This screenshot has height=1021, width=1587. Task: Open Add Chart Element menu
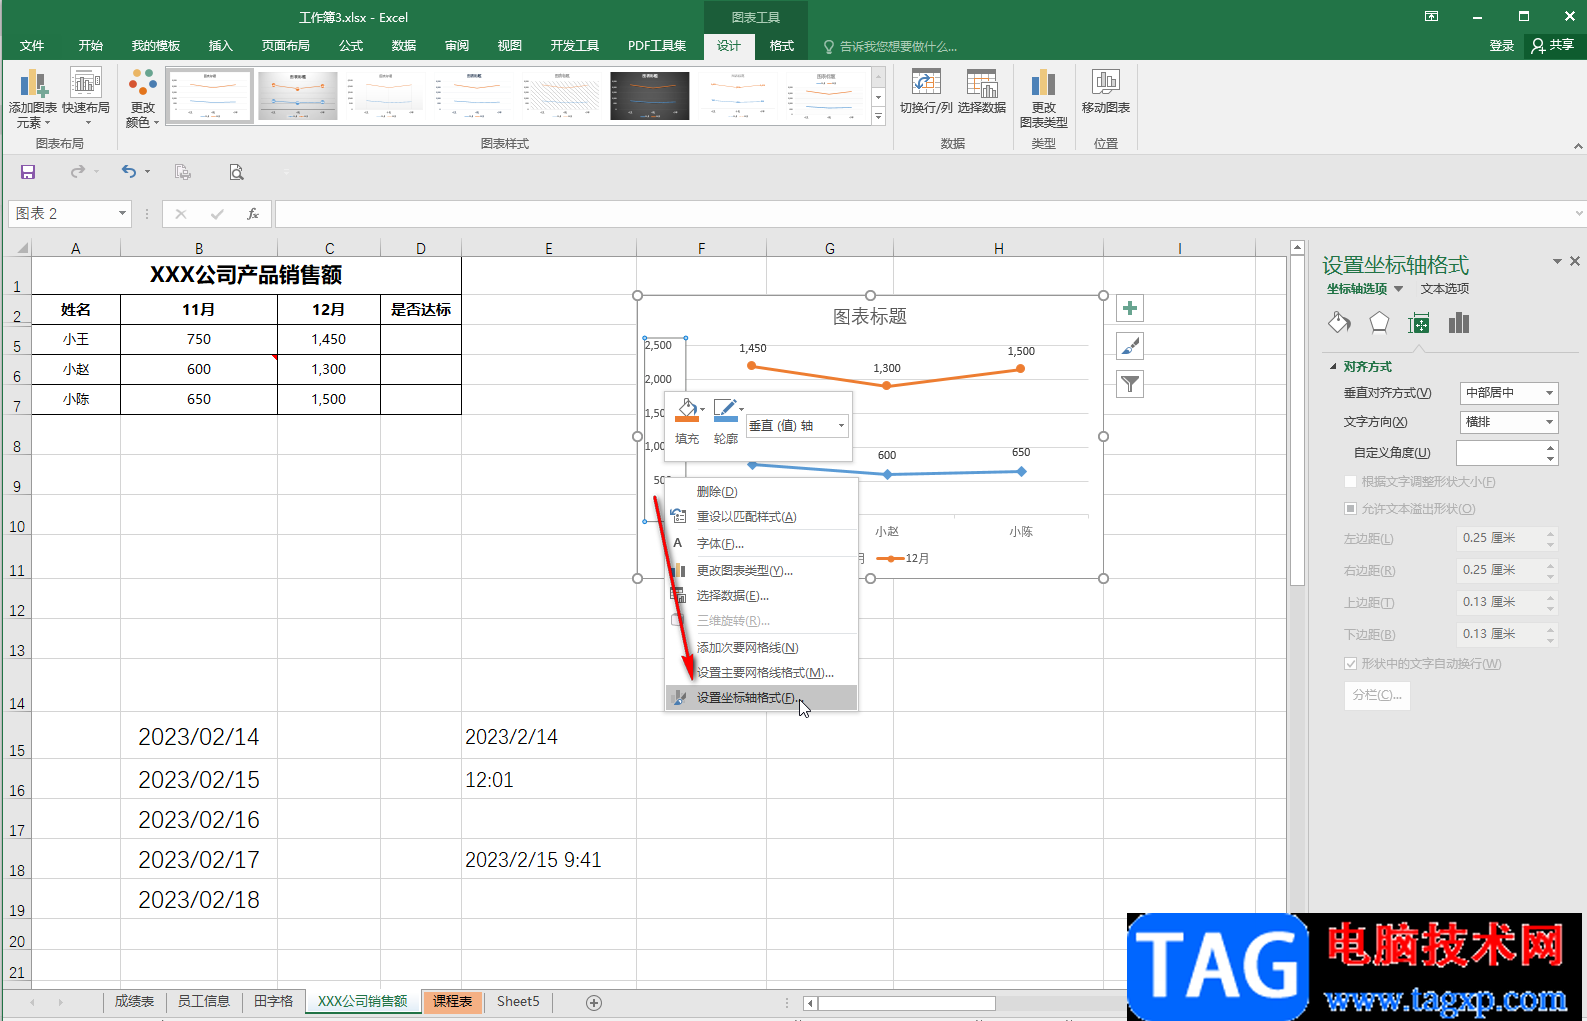pos(32,98)
